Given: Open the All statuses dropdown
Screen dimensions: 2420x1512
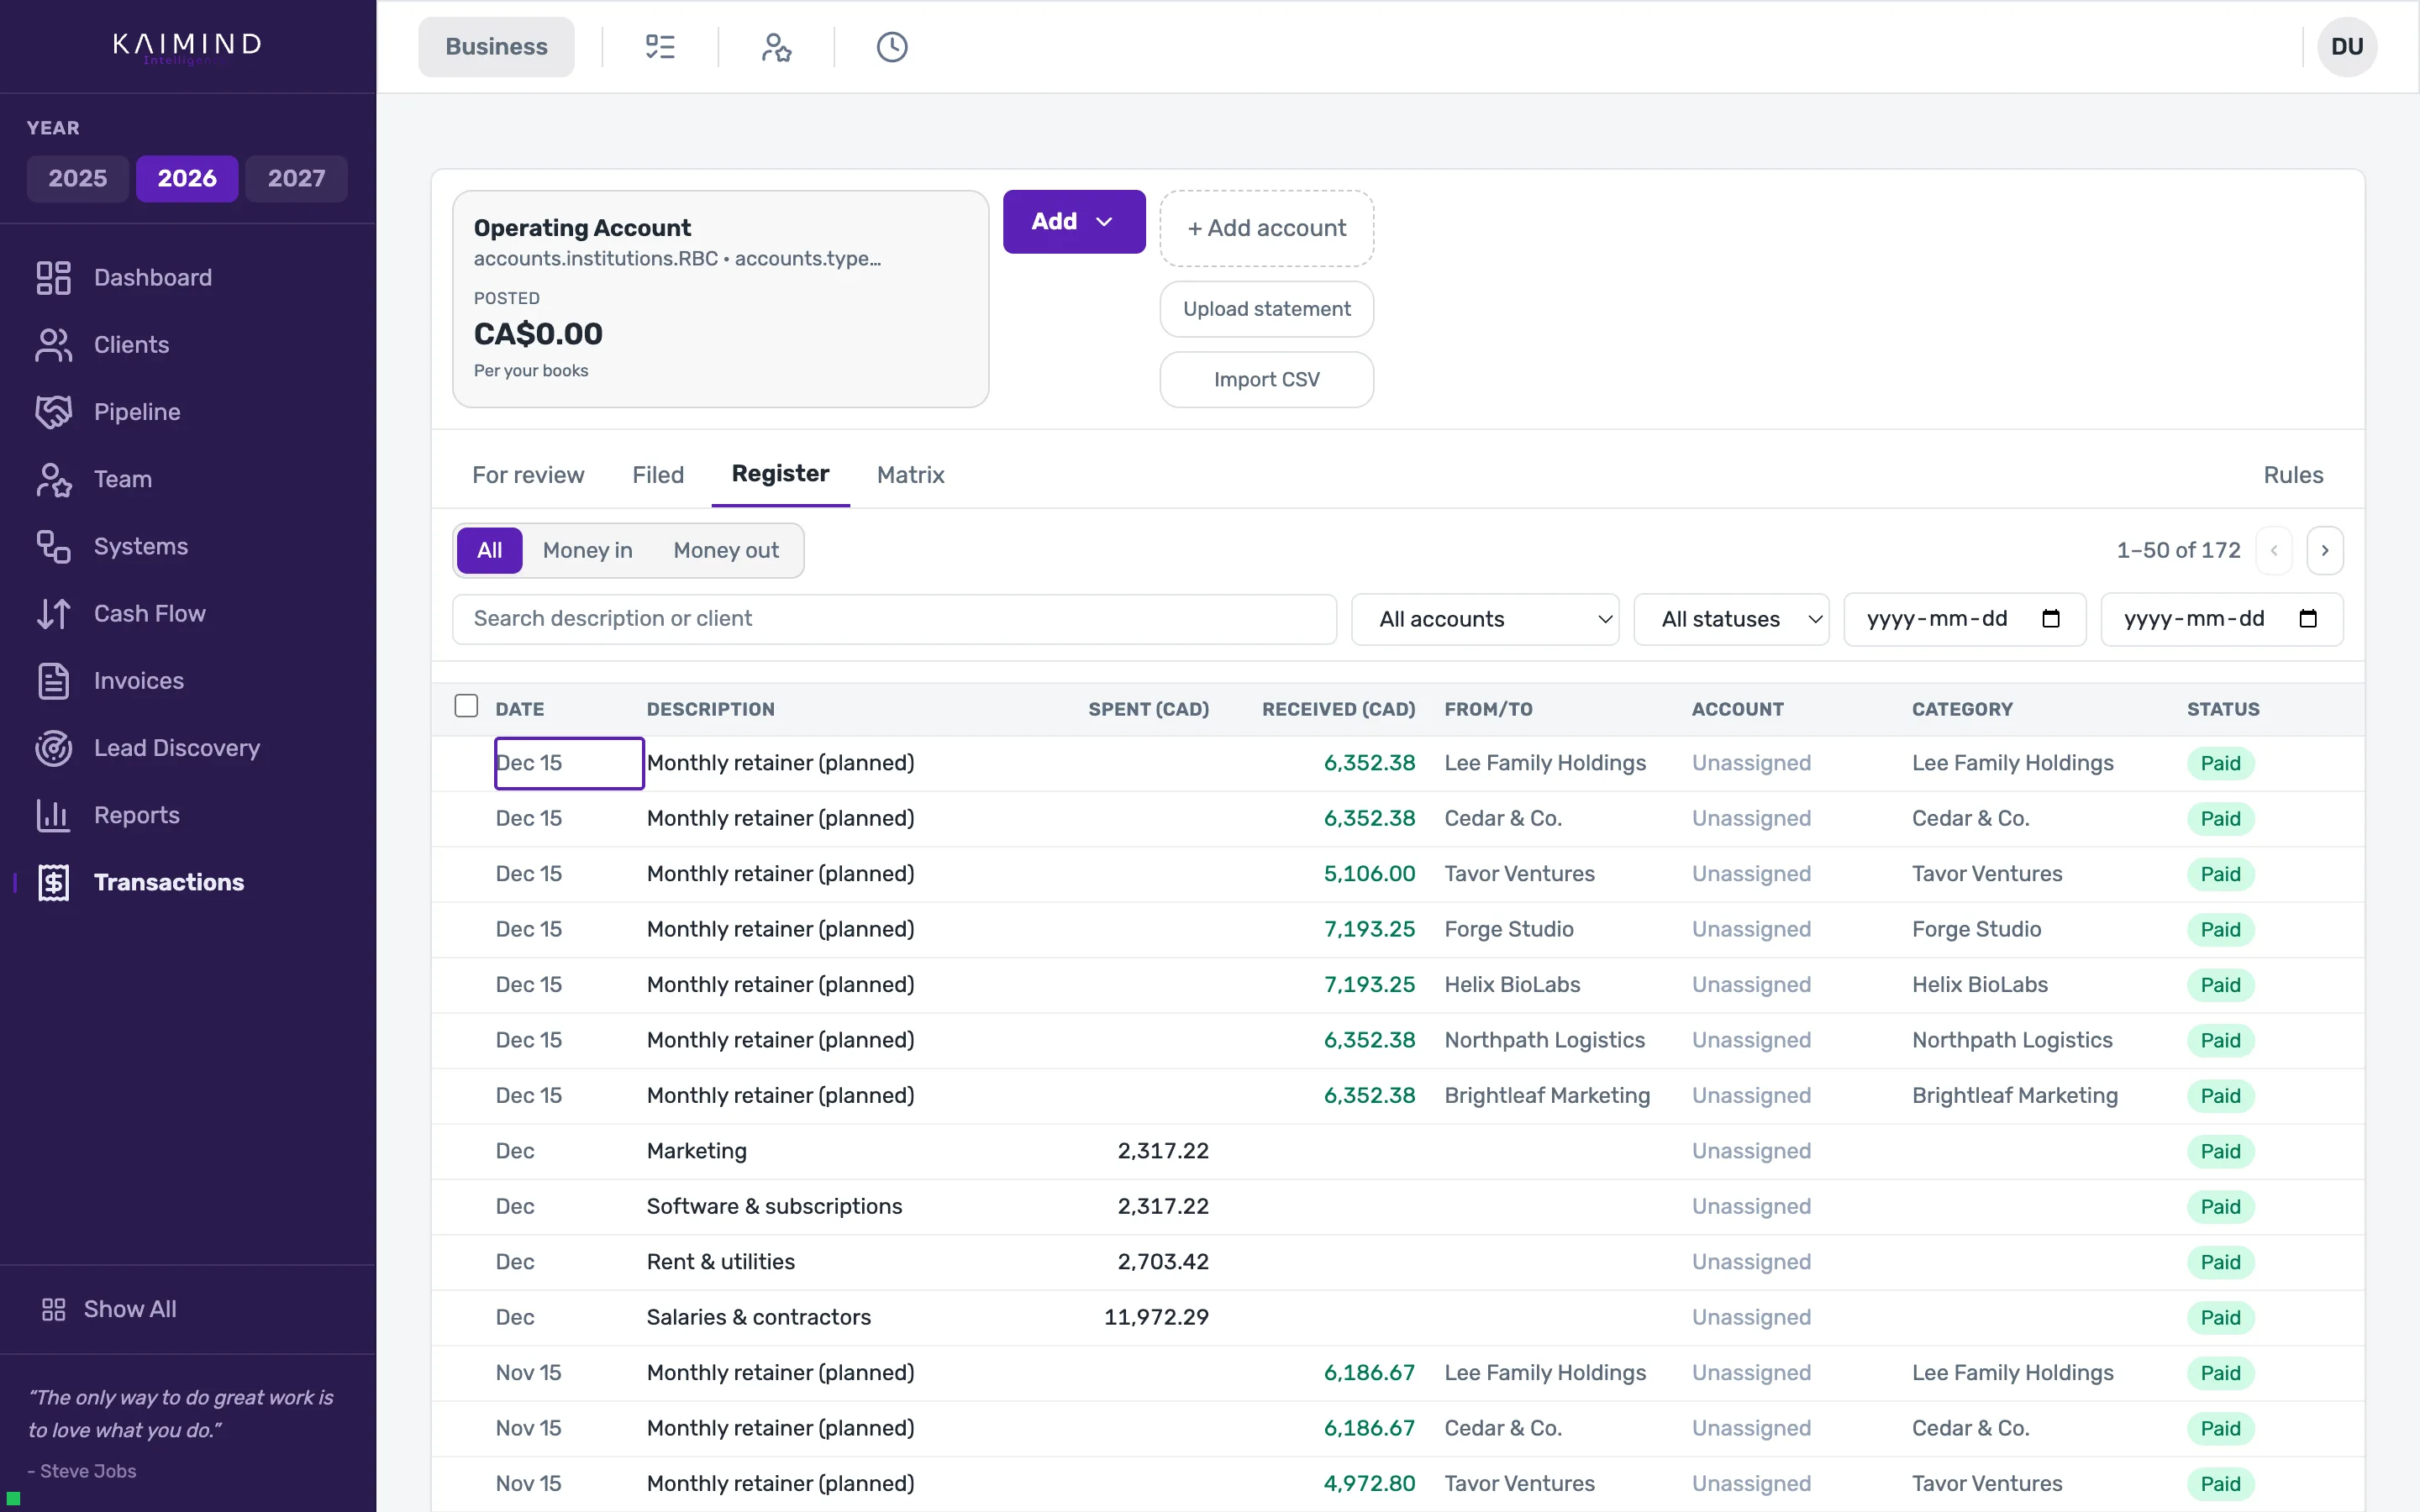Looking at the screenshot, I should coord(1731,619).
